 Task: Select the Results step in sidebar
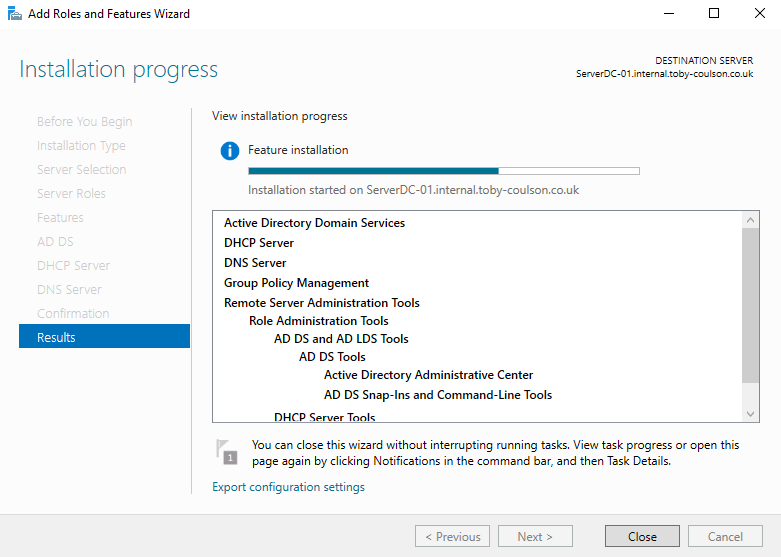click(x=104, y=337)
